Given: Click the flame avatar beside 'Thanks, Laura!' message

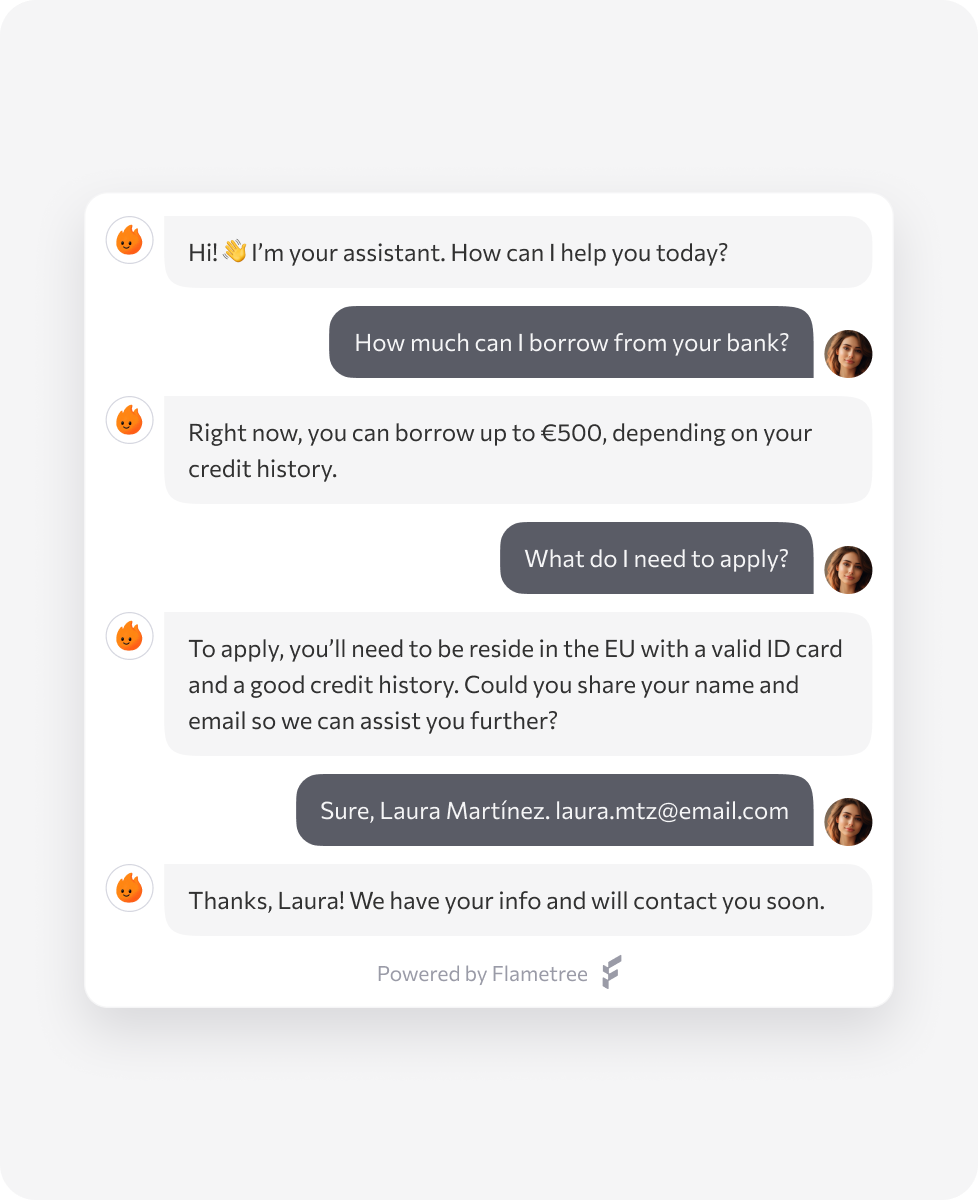Looking at the screenshot, I should [x=130, y=888].
